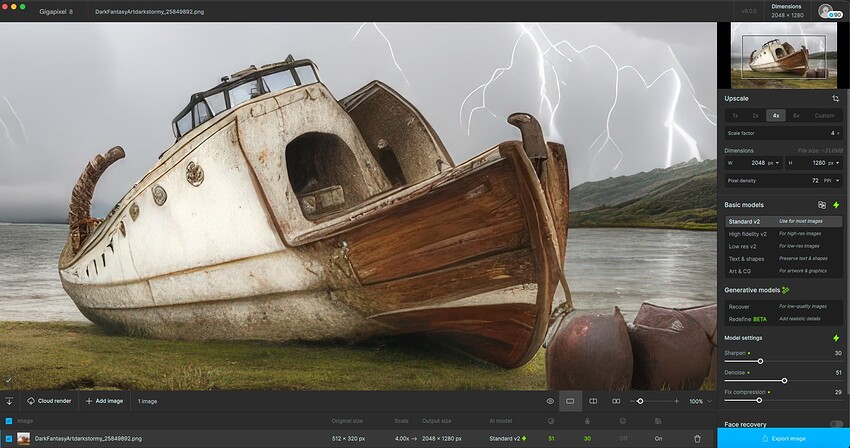Viewport: 850px width, 448px height.
Task: Choose the Recover generative model
Action: pyautogui.click(x=784, y=306)
